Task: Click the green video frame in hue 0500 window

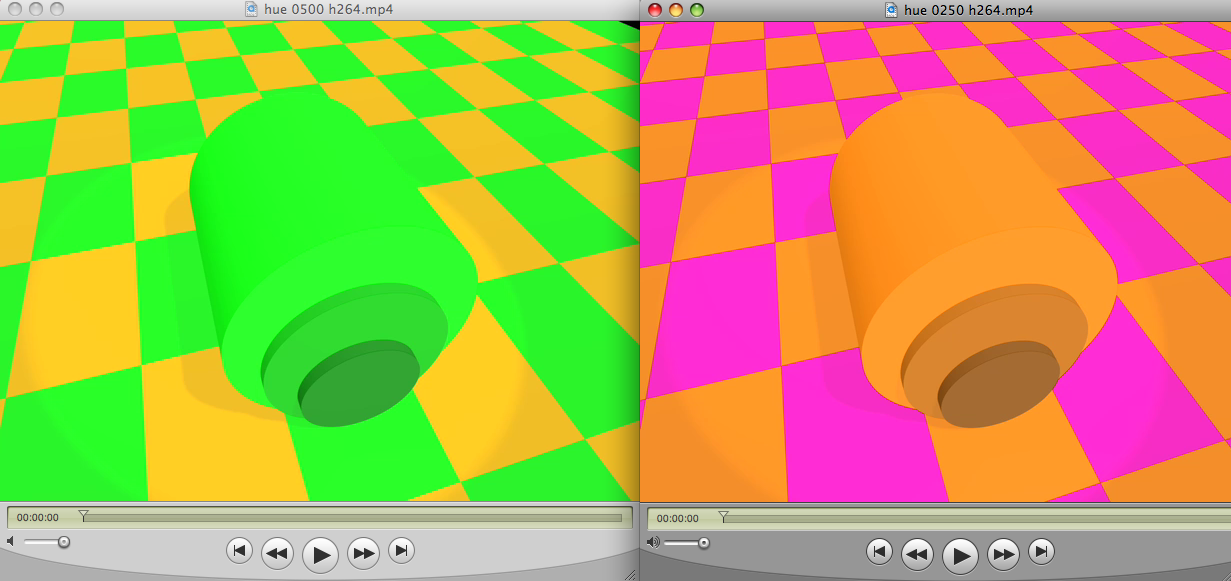Action: (320, 260)
